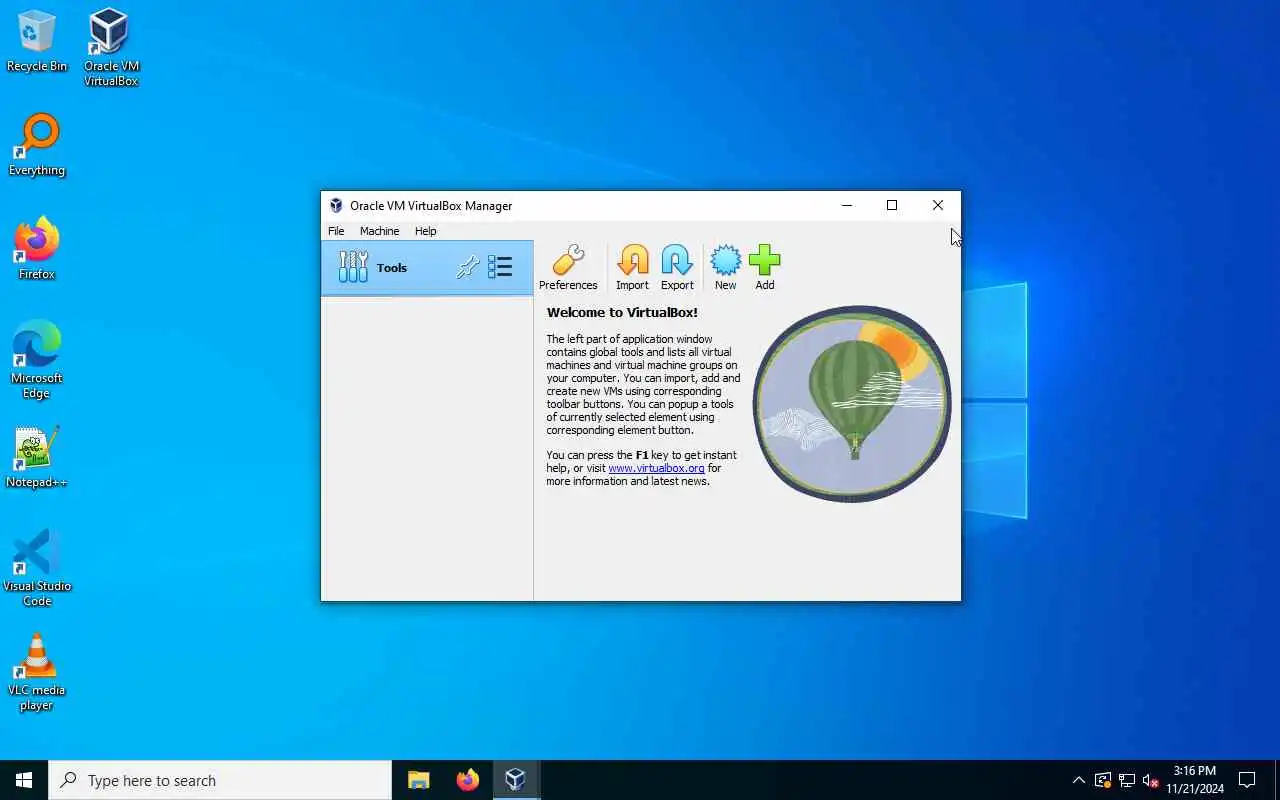The height and width of the screenshot is (800, 1280).
Task: Open the Tools list menu icon
Action: [x=500, y=267]
